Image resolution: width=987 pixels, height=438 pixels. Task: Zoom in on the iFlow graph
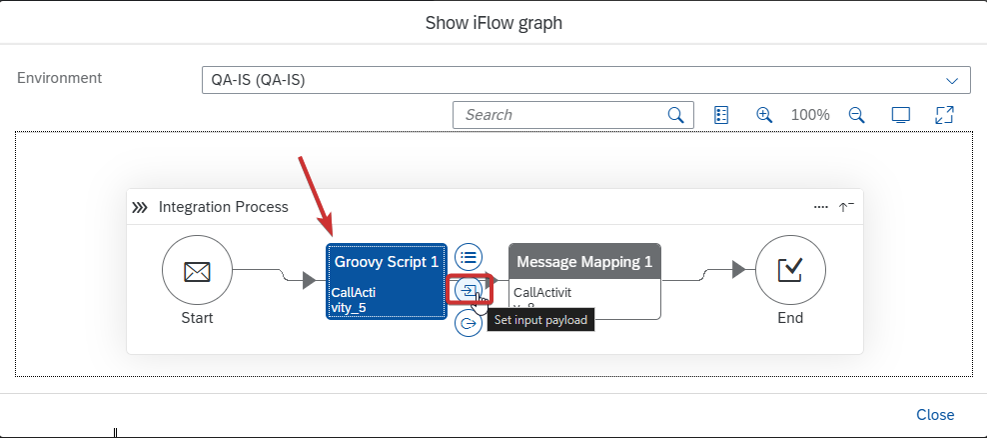tap(764, 115)
